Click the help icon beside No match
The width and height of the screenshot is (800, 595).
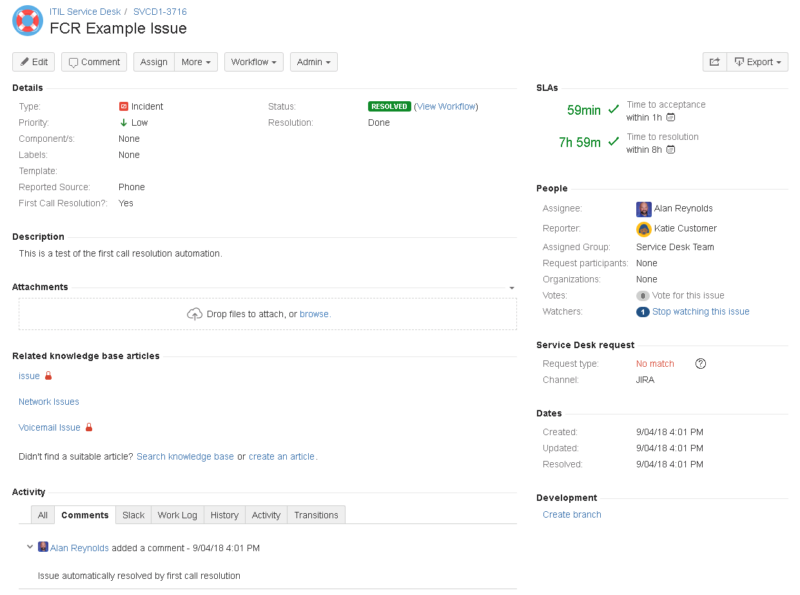click(x=700, y=364)
